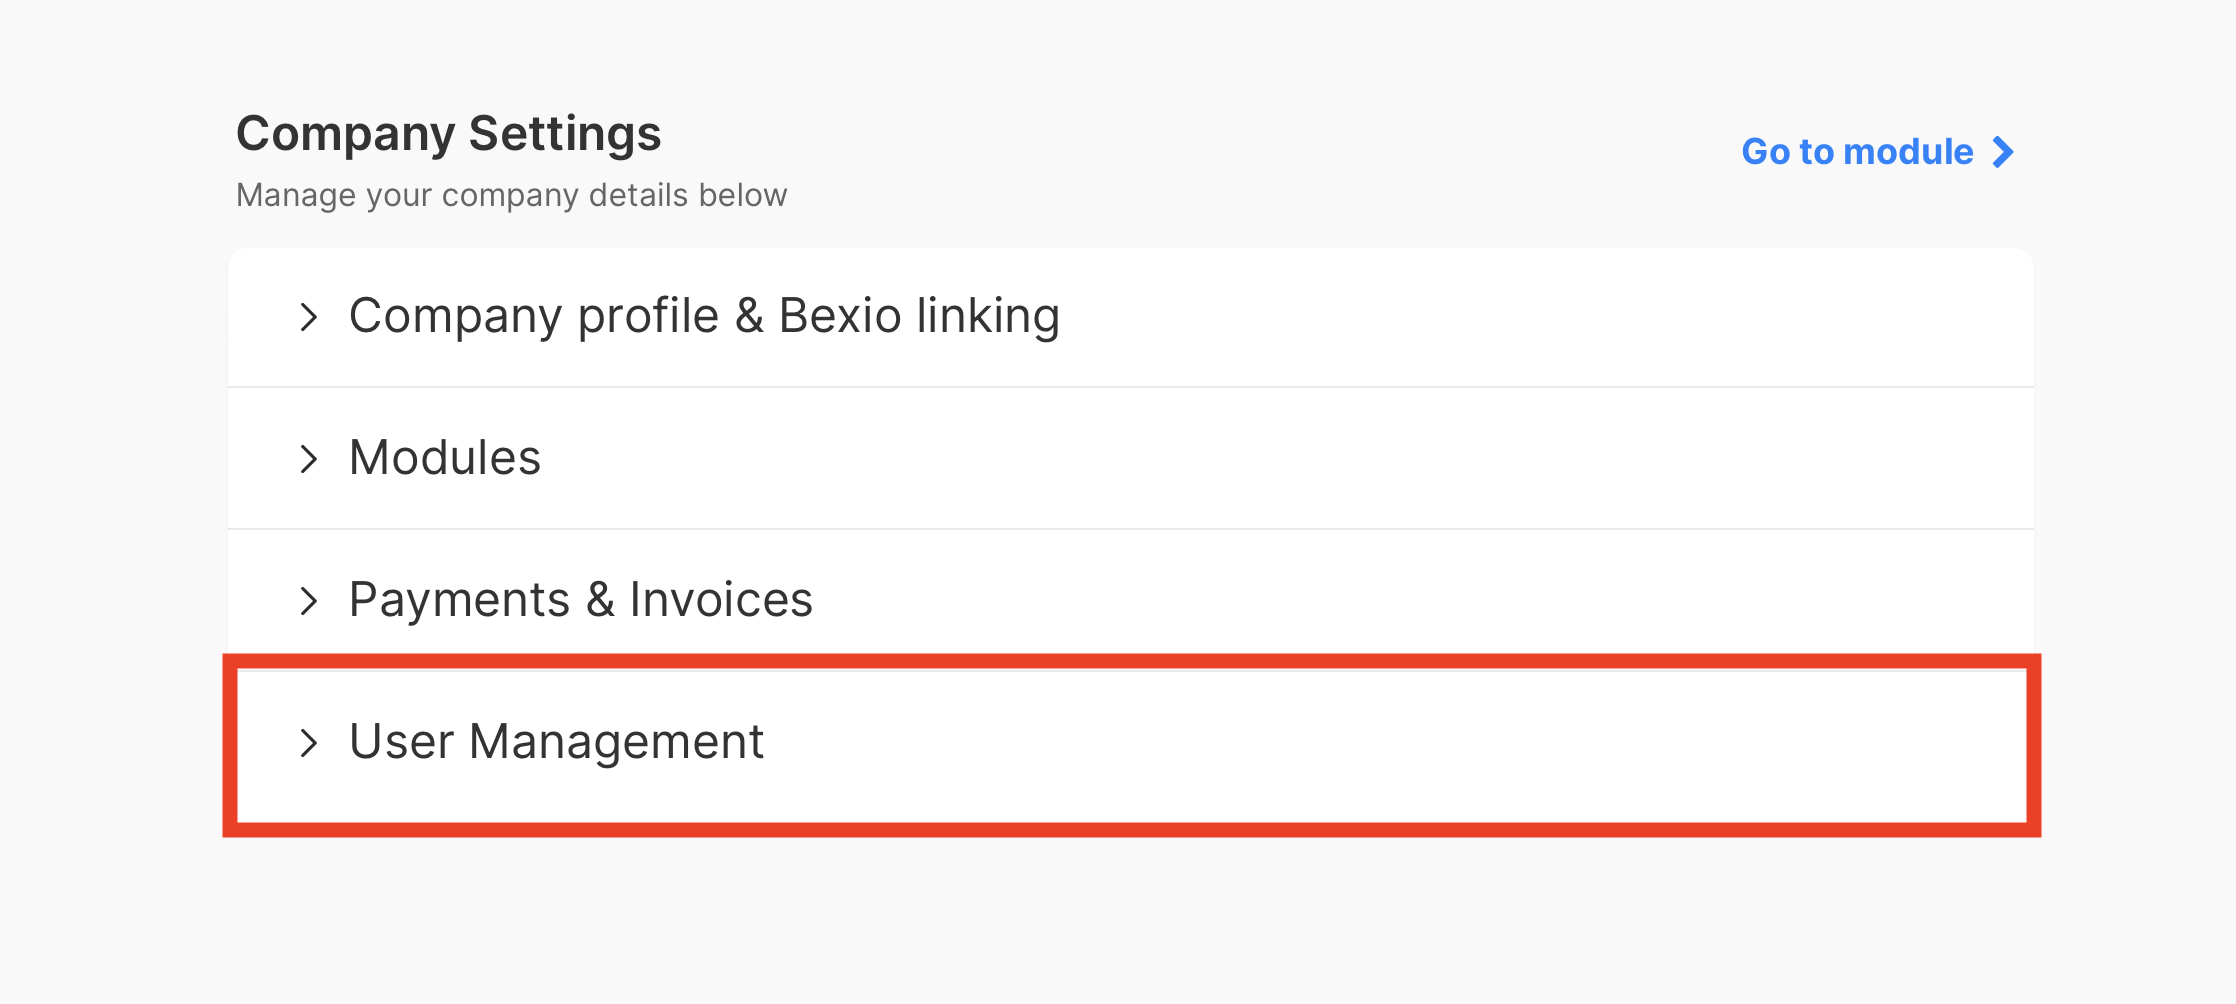Select the Company Settings heading
2236x1004 pixels.
tap(448, 133)
